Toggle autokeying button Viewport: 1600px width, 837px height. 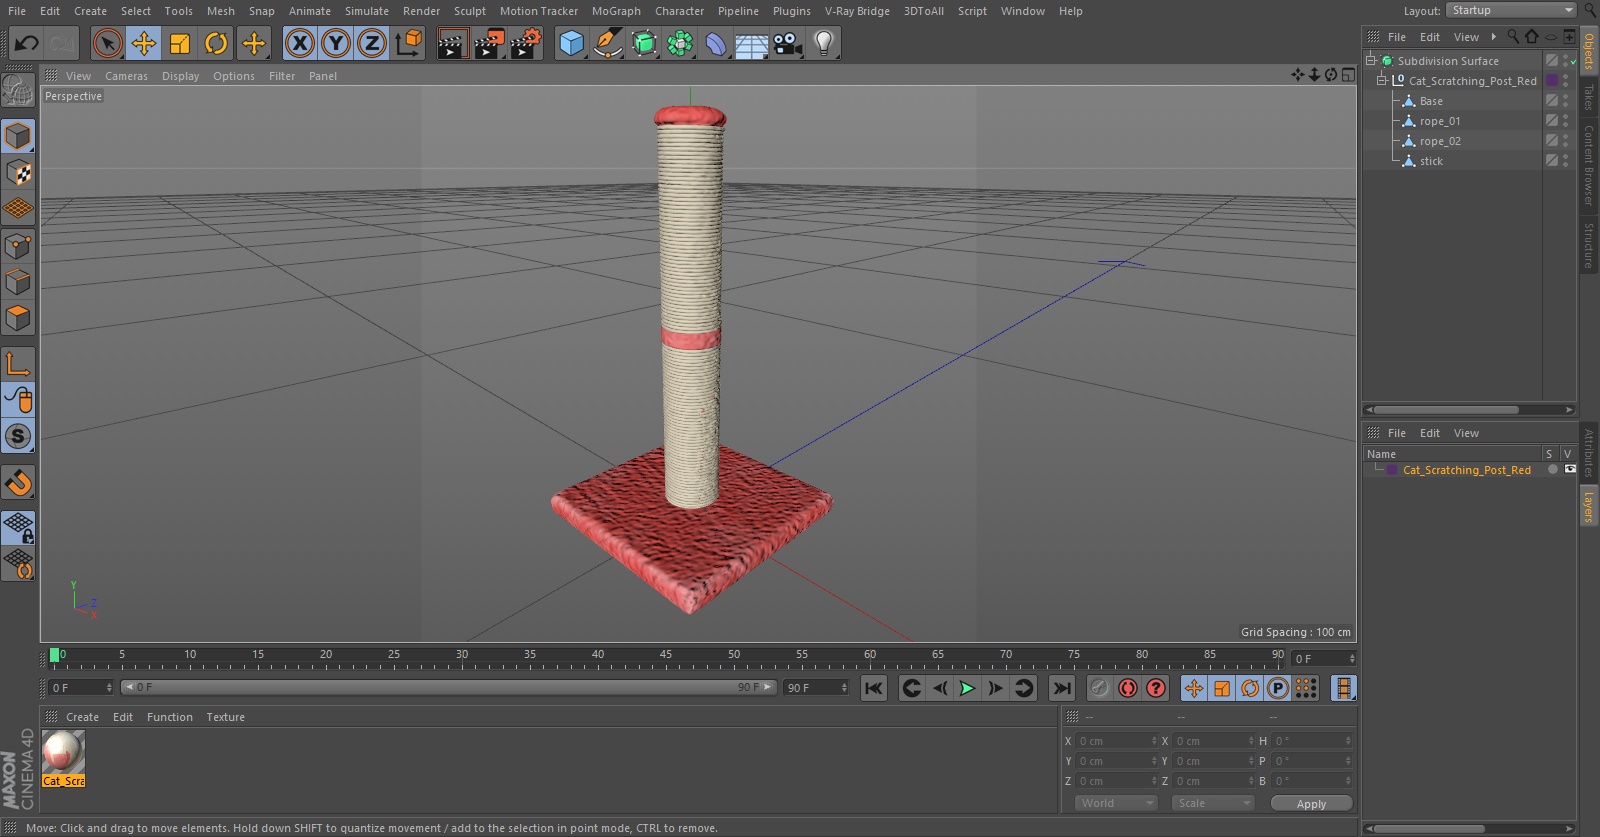click(x=1128, y=688)
